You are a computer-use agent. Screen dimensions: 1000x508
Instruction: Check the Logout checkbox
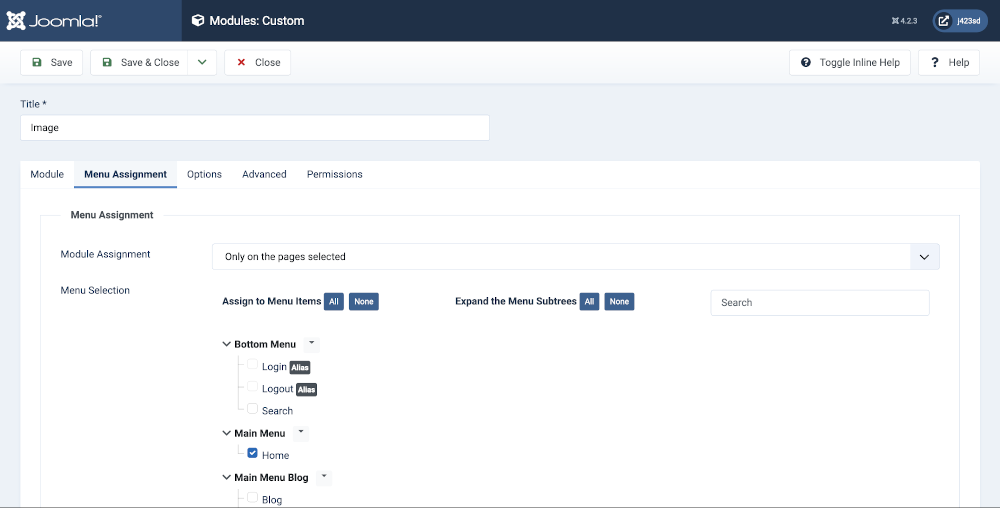coord(253,387)
